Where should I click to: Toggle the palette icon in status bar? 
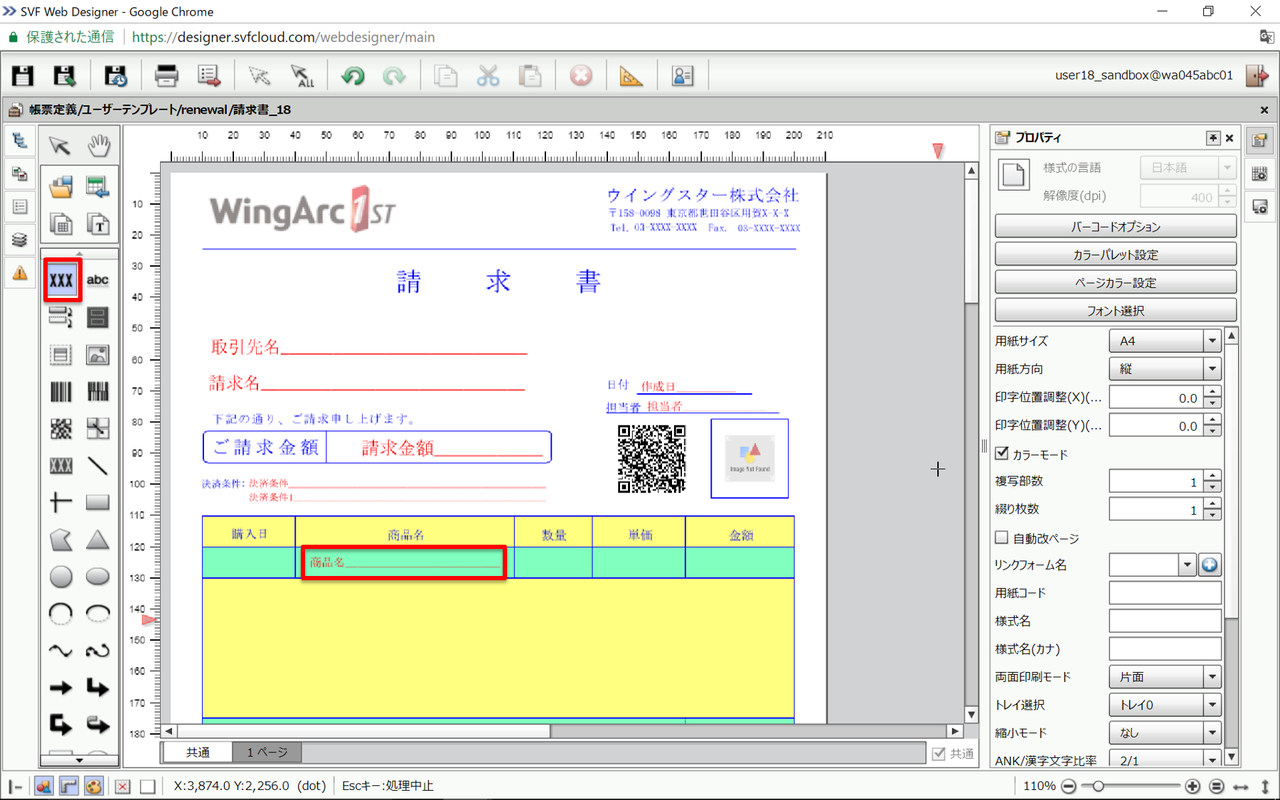(x=93, y=786)
